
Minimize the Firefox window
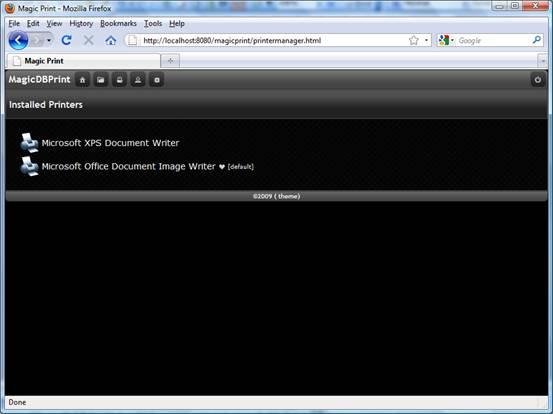[499, 6]
